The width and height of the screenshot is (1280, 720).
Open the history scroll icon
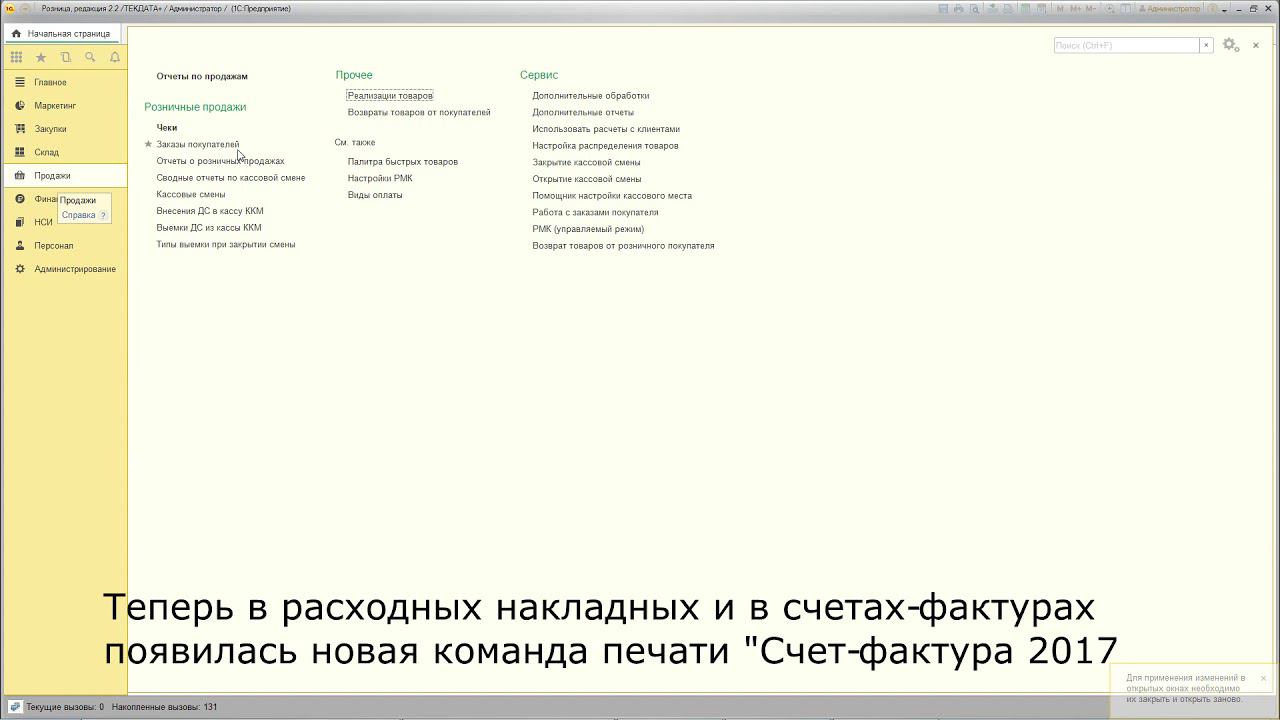click(66, 57)
